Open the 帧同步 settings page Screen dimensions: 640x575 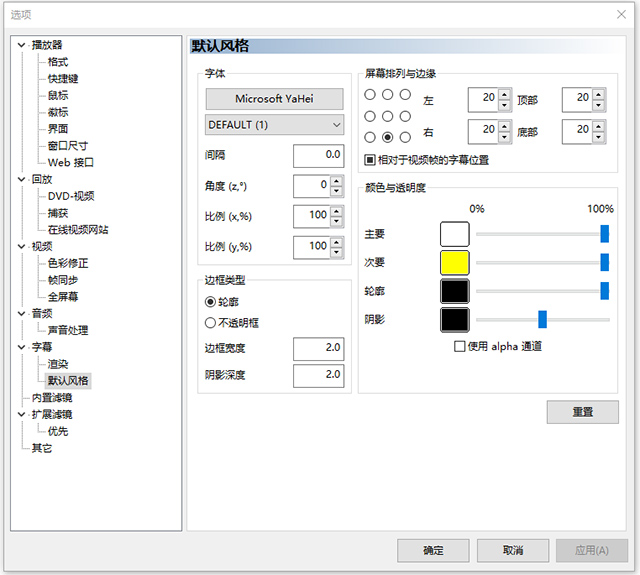tap(63, 280)
